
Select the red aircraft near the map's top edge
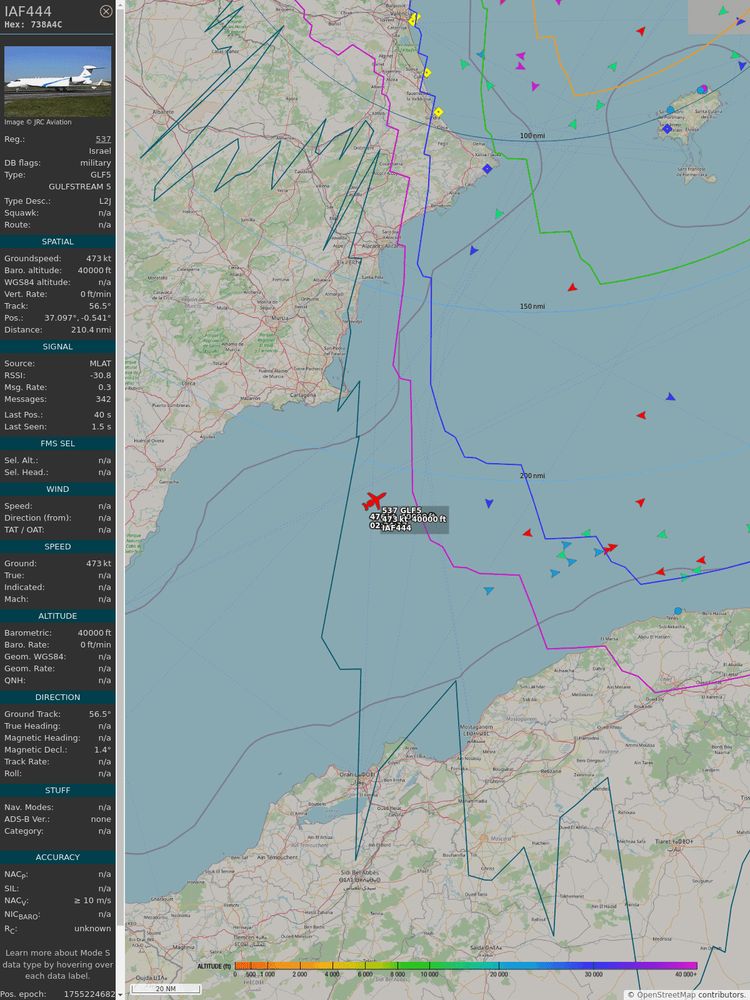coord(641,31)
